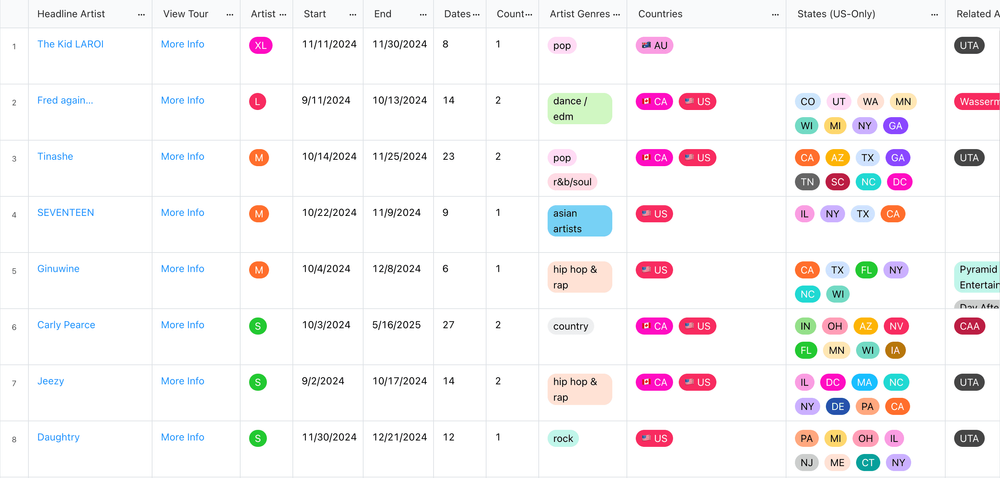This screenshot has width=1000, height=478.
Task: Select the asian artists genre tag
Action: click(580, 221)
